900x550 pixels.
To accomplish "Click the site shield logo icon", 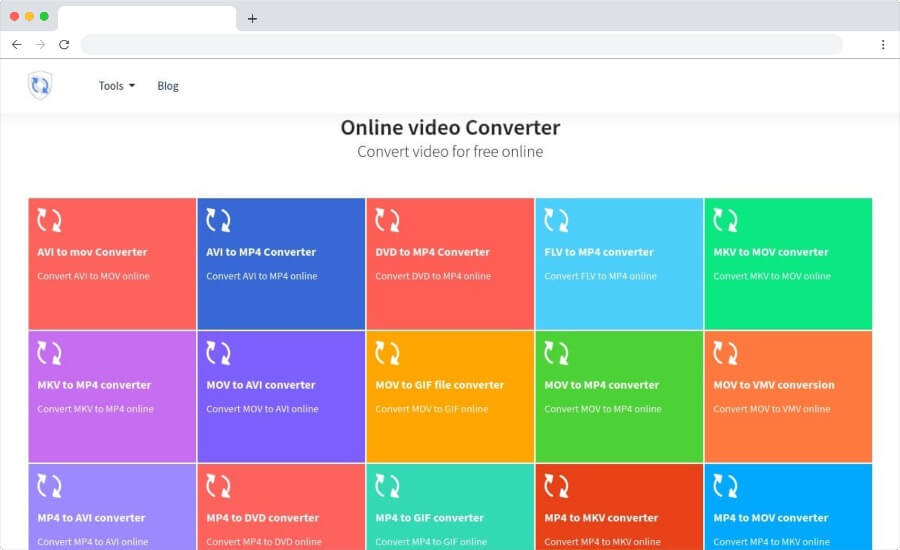I will [40, 86].
